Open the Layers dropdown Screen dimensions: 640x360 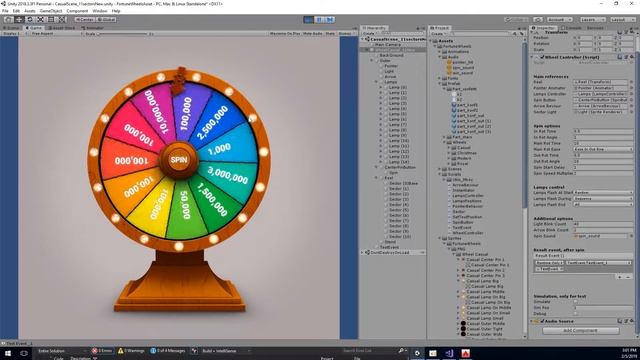tap(592, 19)
